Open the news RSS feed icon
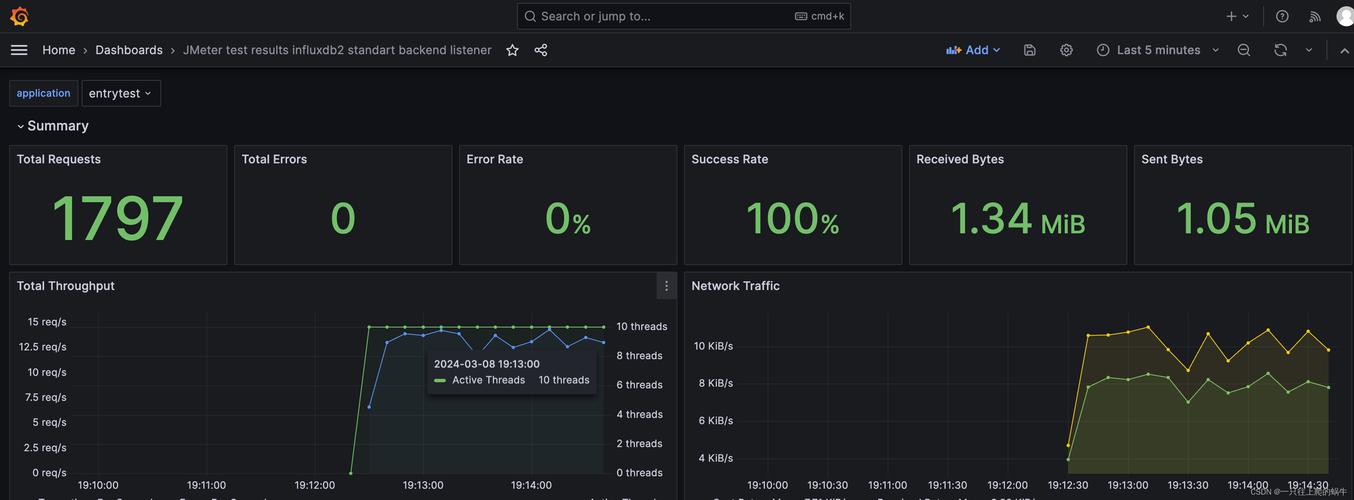Screen dimensions: 1354x500 (1315, 16)
